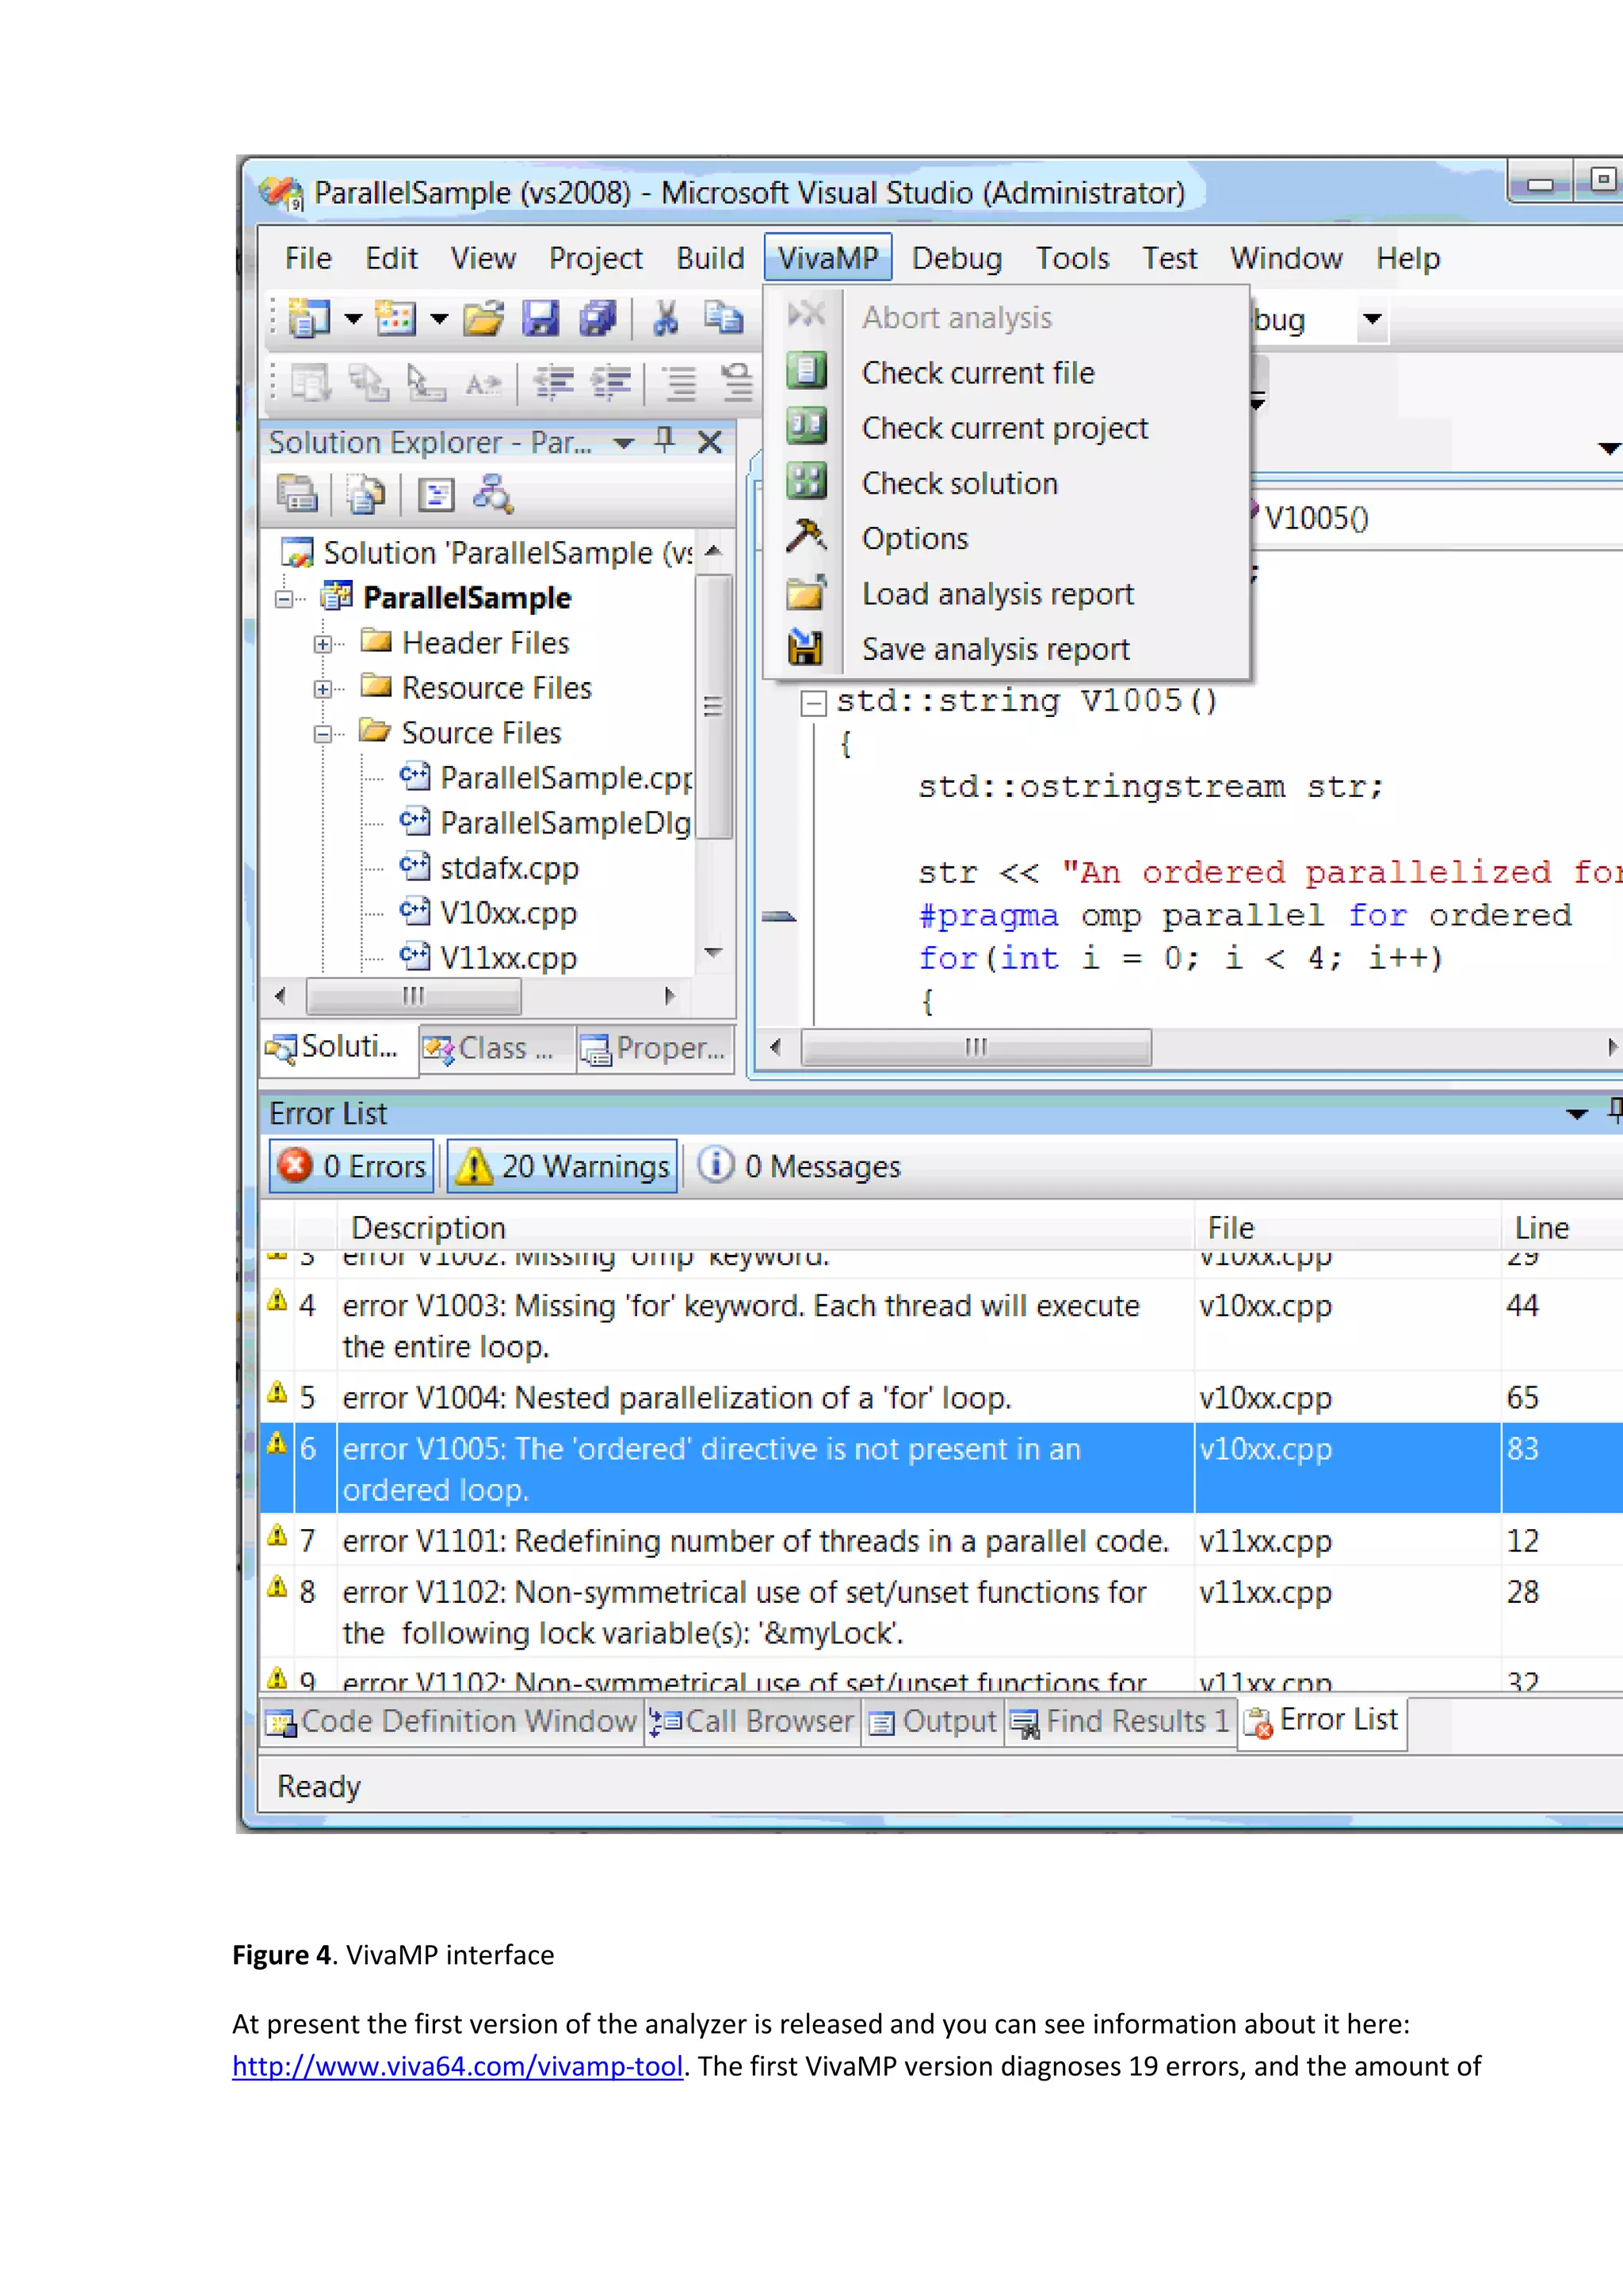The width and height of the screenshot is (1623, 2296).
Task: Open the Call Browser tab
Action: [752, 1721]
